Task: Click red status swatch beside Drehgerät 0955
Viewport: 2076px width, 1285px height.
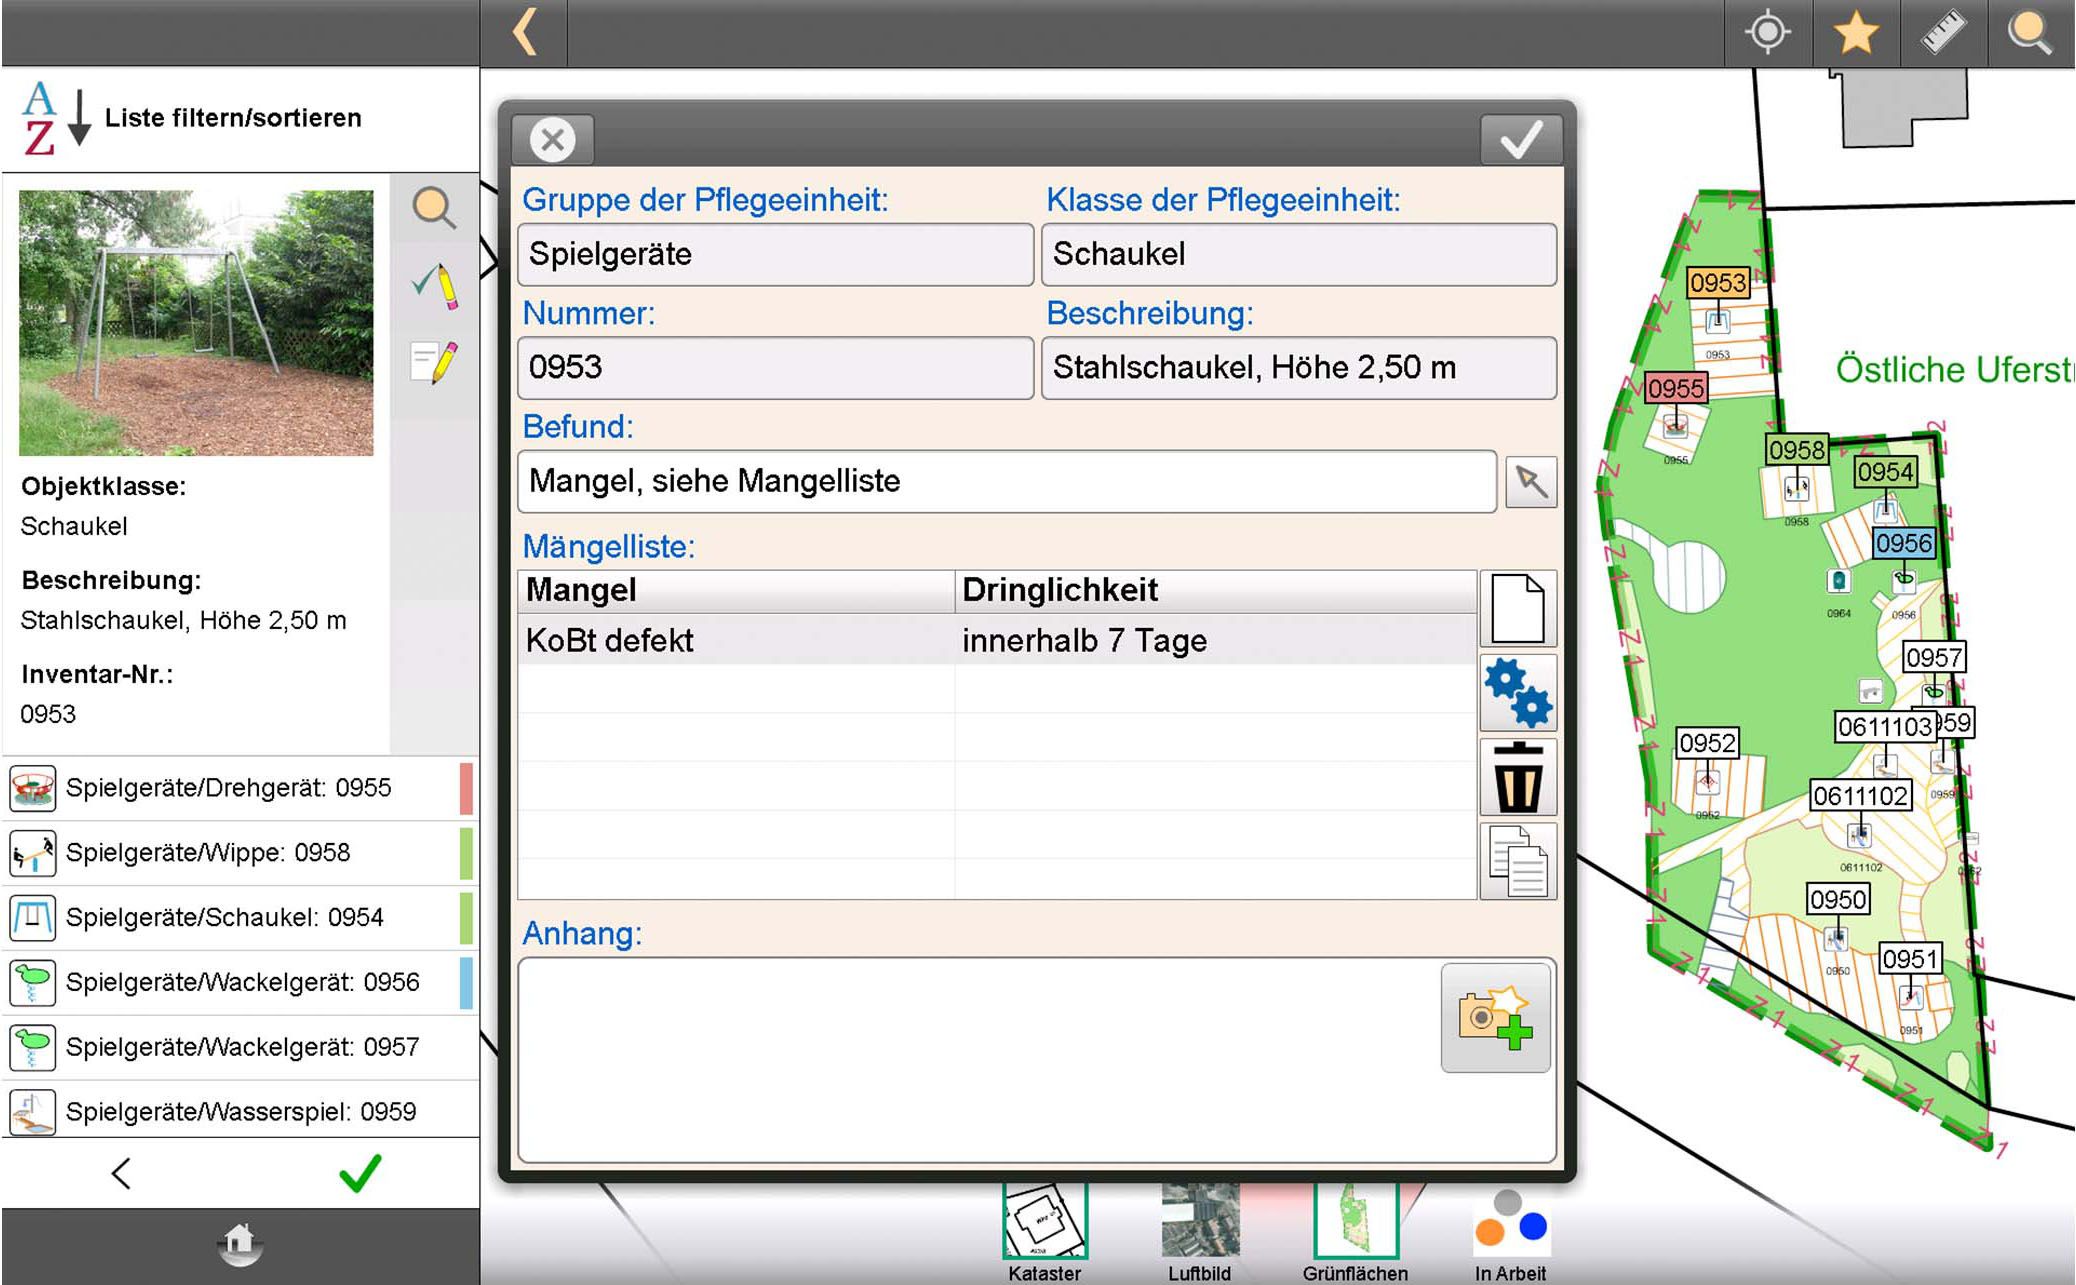Action: [x=466, y=788]
